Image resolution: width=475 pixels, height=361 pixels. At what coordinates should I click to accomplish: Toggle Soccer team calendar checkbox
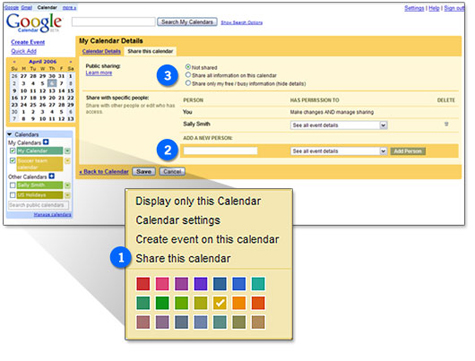(x=13, y=161)
